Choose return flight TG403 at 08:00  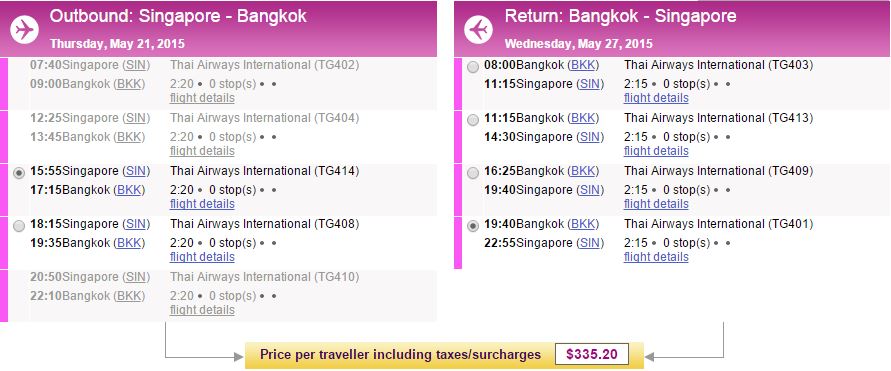[473, 67]
